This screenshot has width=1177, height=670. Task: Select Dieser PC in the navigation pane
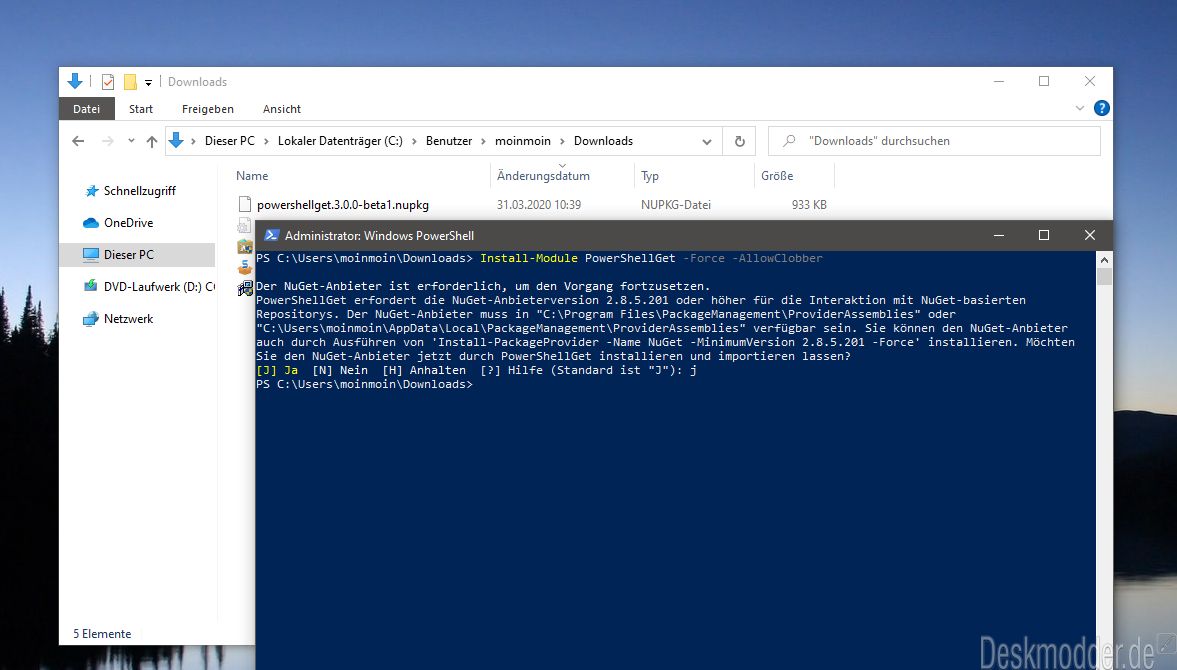click(x=137, y=254)
